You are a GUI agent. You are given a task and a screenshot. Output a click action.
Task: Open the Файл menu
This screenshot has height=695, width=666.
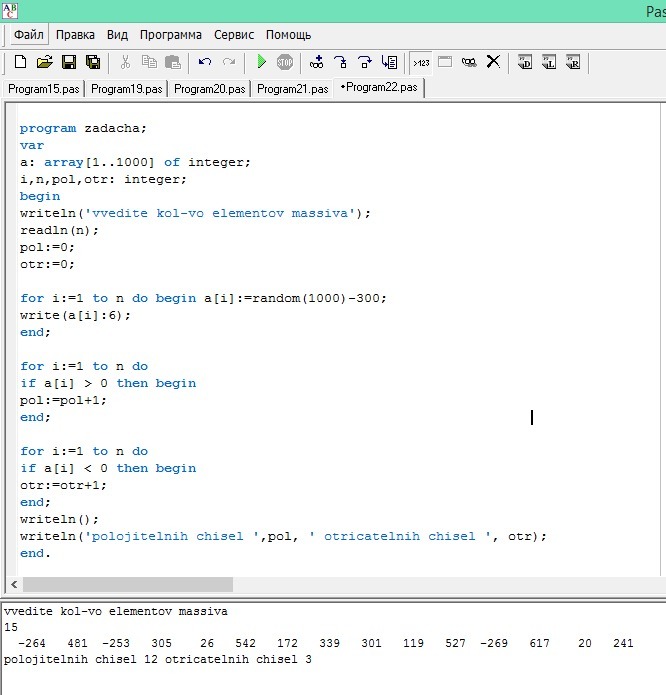[29, 34]
